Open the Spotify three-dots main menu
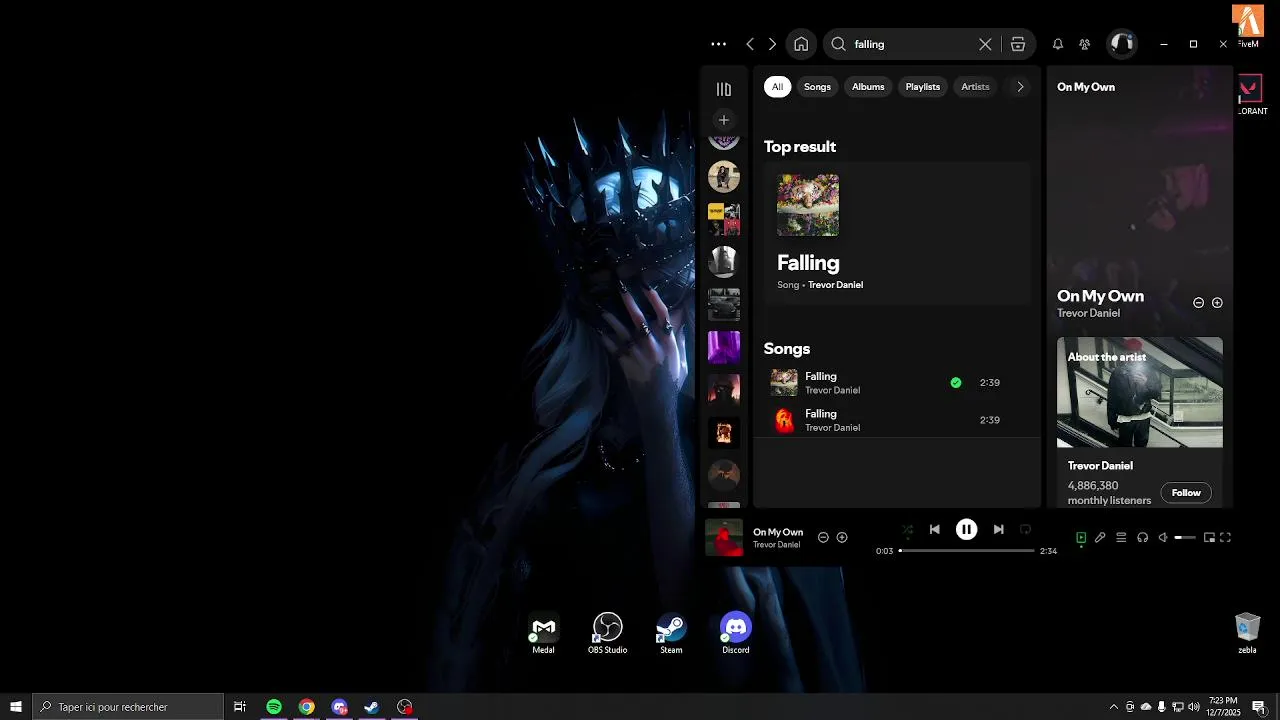 pos(718,44)
